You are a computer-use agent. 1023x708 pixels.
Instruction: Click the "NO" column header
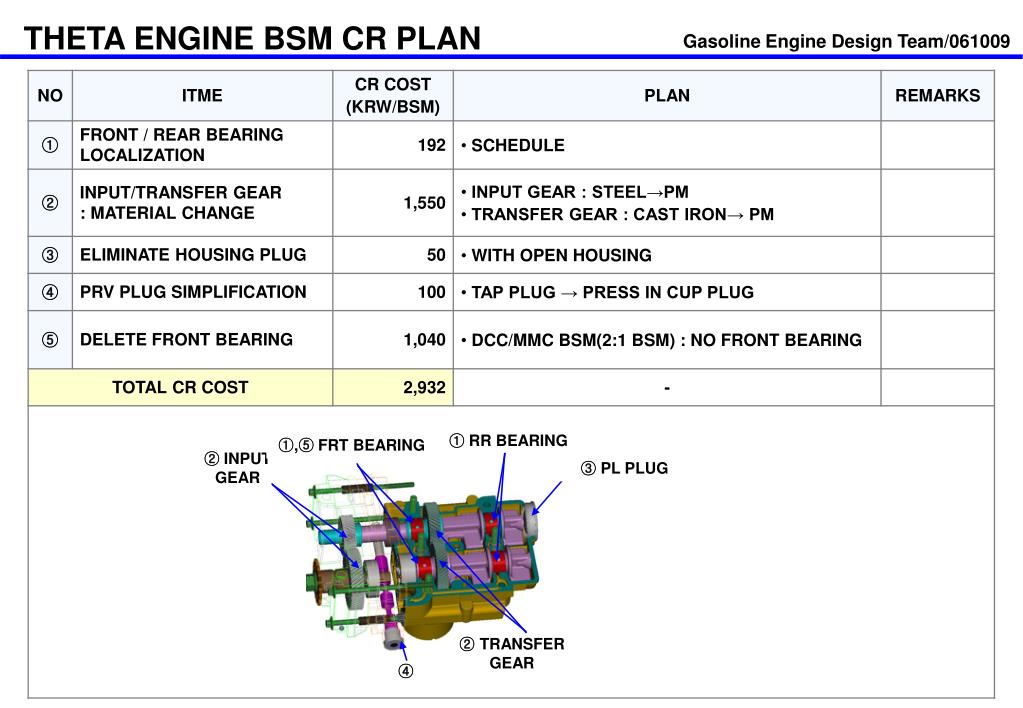50,95
